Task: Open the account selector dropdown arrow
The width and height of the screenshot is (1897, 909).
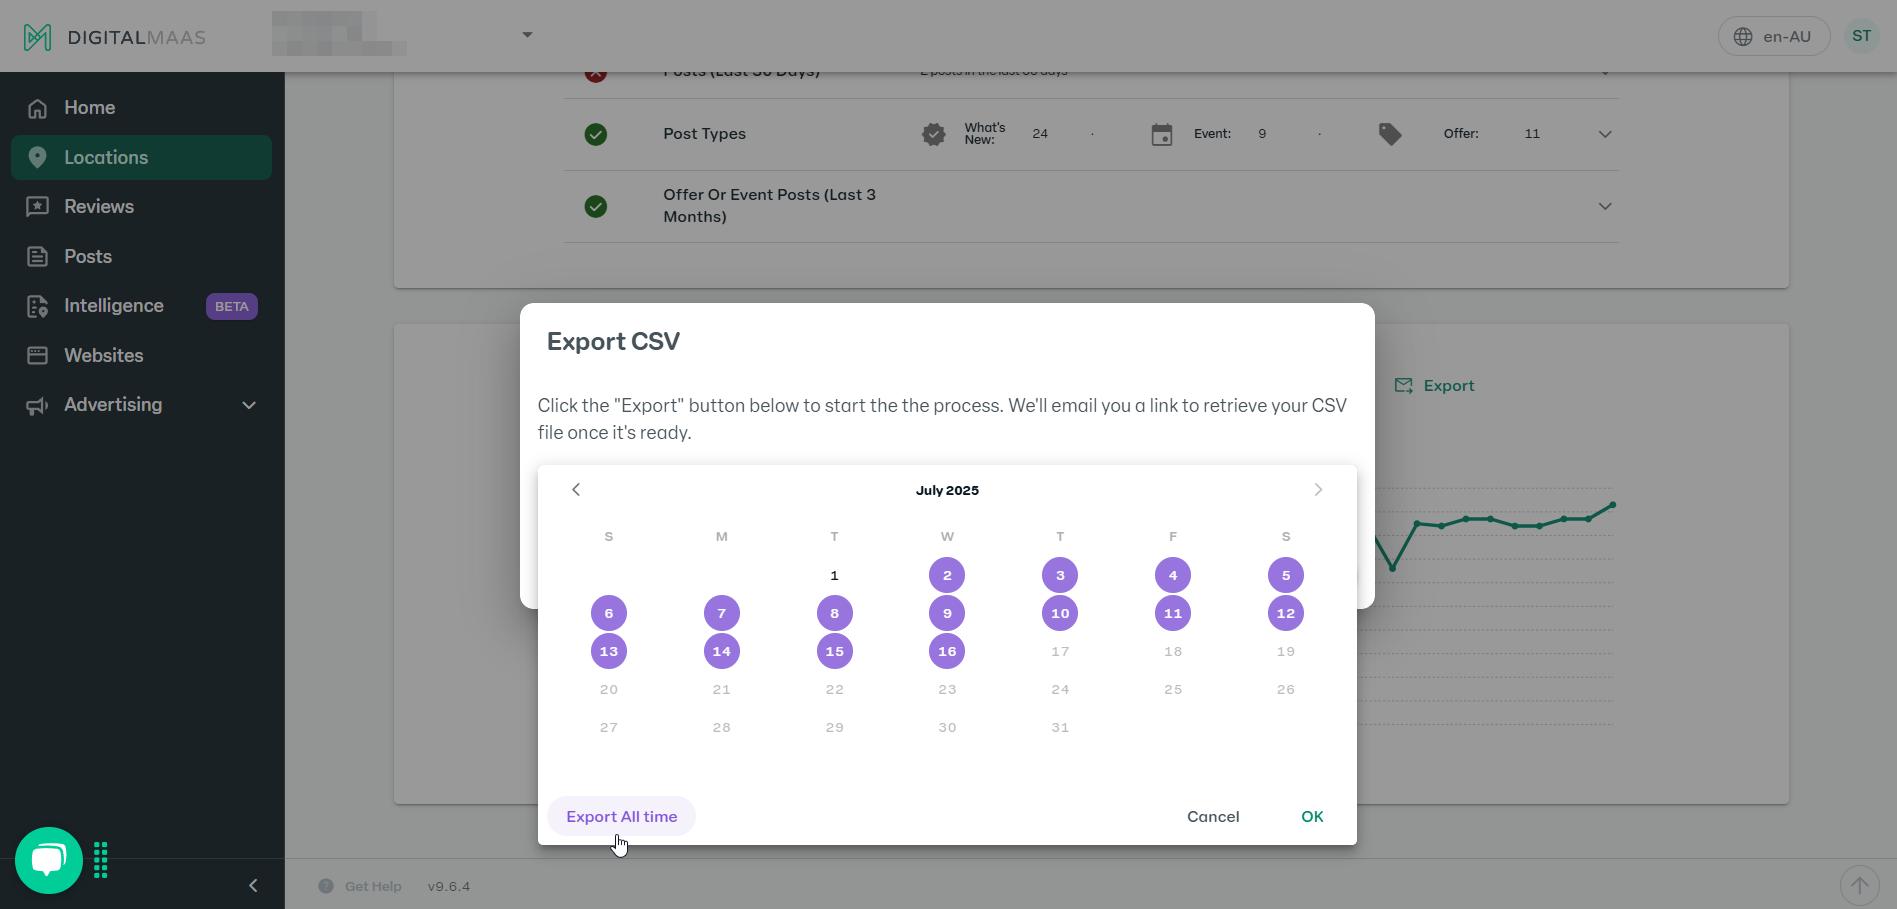Action: point(527,35)
